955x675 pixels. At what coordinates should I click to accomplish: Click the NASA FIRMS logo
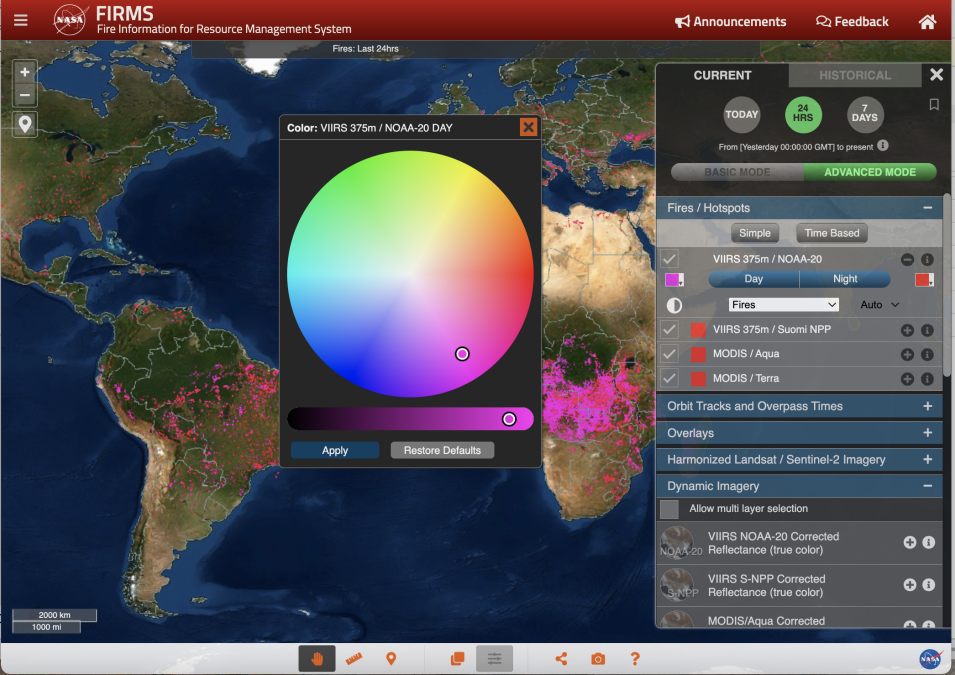pyautogui.click(x=69, y=19)
